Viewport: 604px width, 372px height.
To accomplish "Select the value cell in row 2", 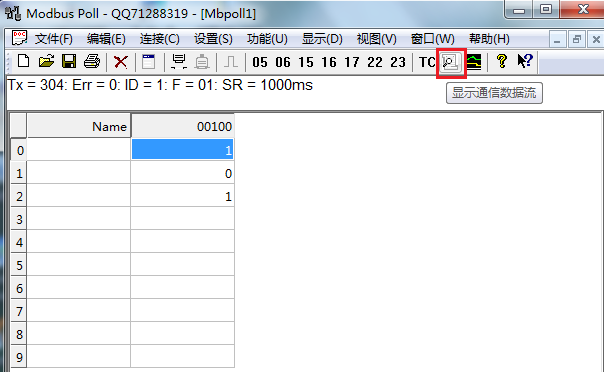I will tap(183, 196).
